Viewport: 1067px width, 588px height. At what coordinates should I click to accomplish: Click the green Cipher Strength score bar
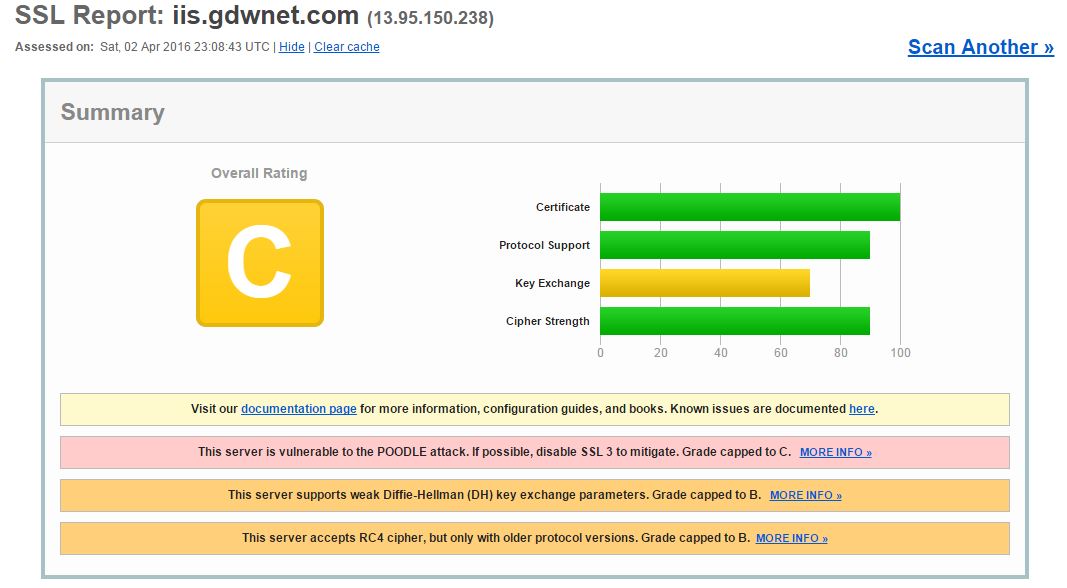coord(735,321)
